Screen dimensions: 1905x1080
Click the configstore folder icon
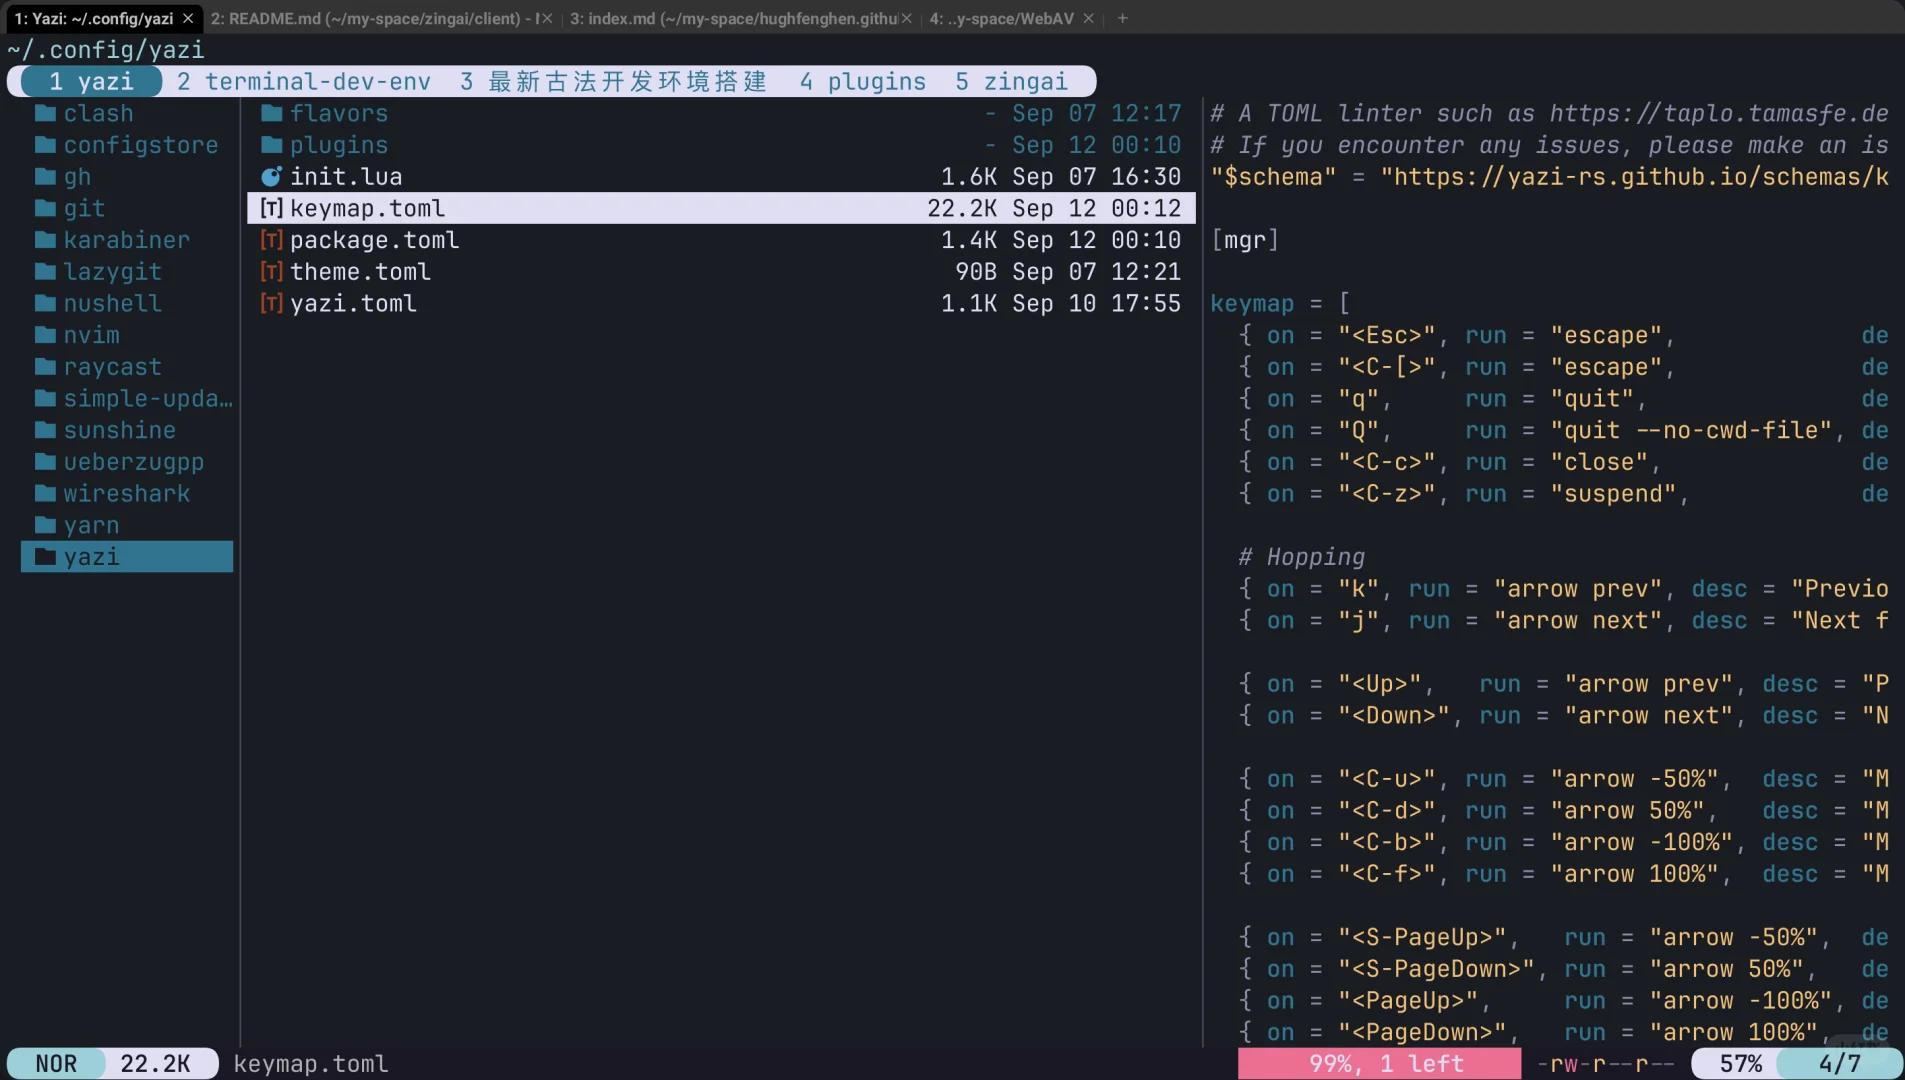45,145
